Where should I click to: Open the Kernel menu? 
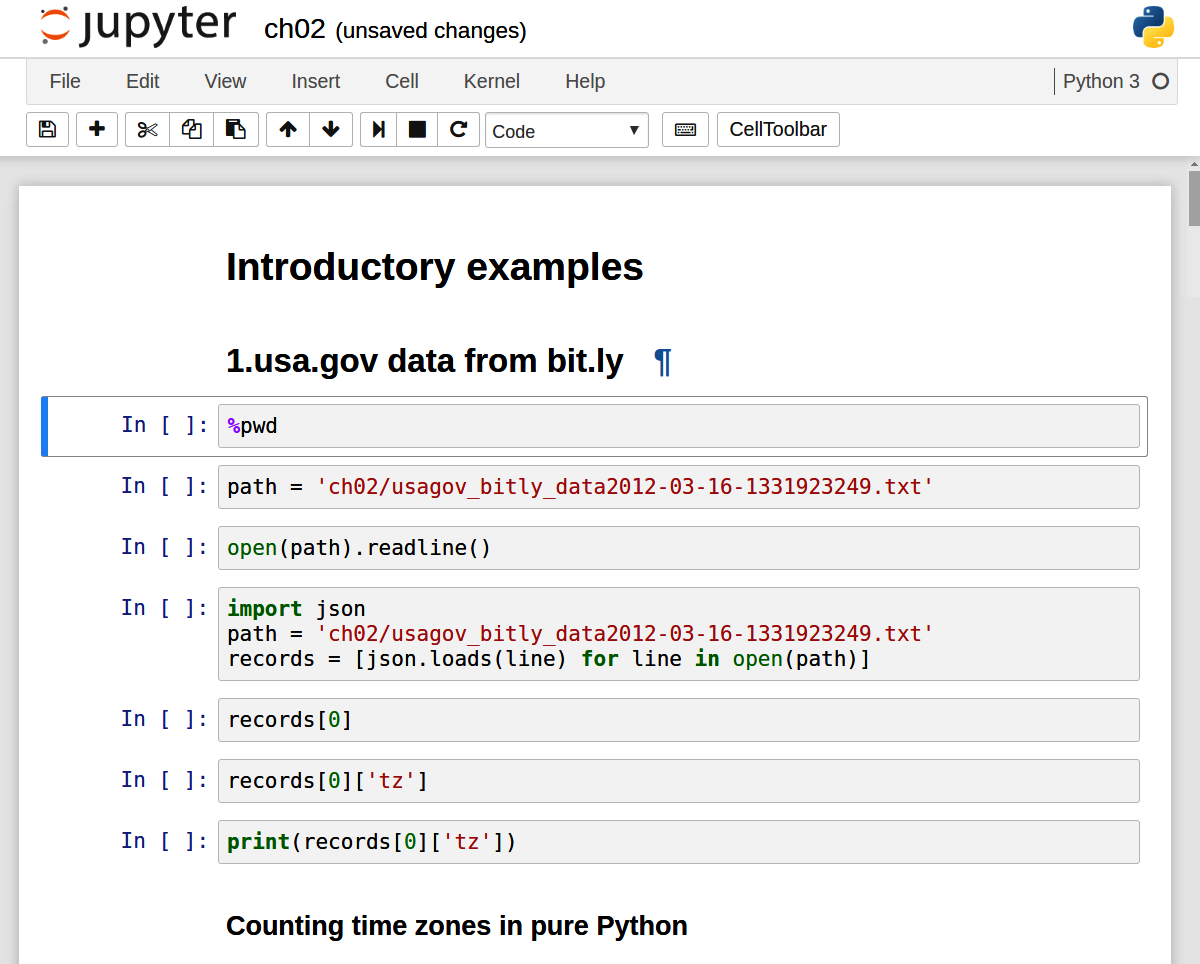coord(491,81)
